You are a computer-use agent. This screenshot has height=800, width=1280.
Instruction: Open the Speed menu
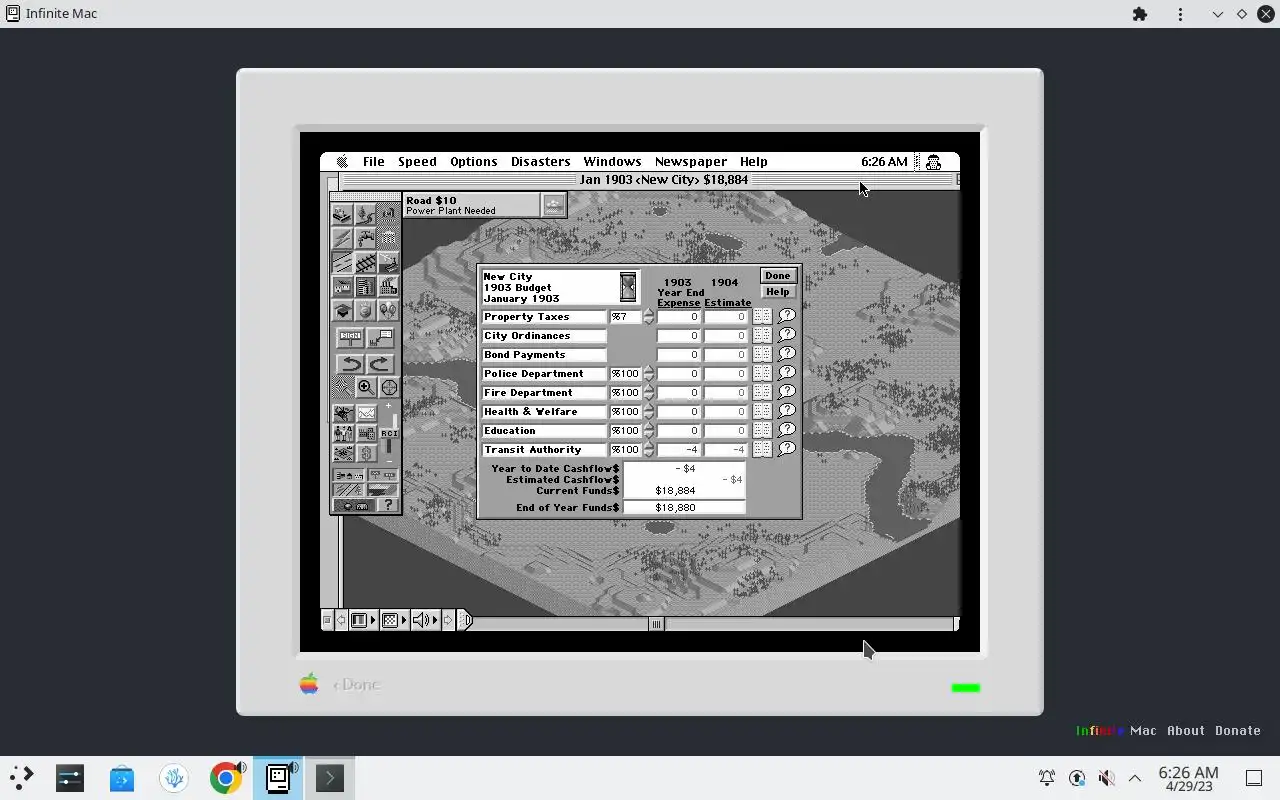417,161
